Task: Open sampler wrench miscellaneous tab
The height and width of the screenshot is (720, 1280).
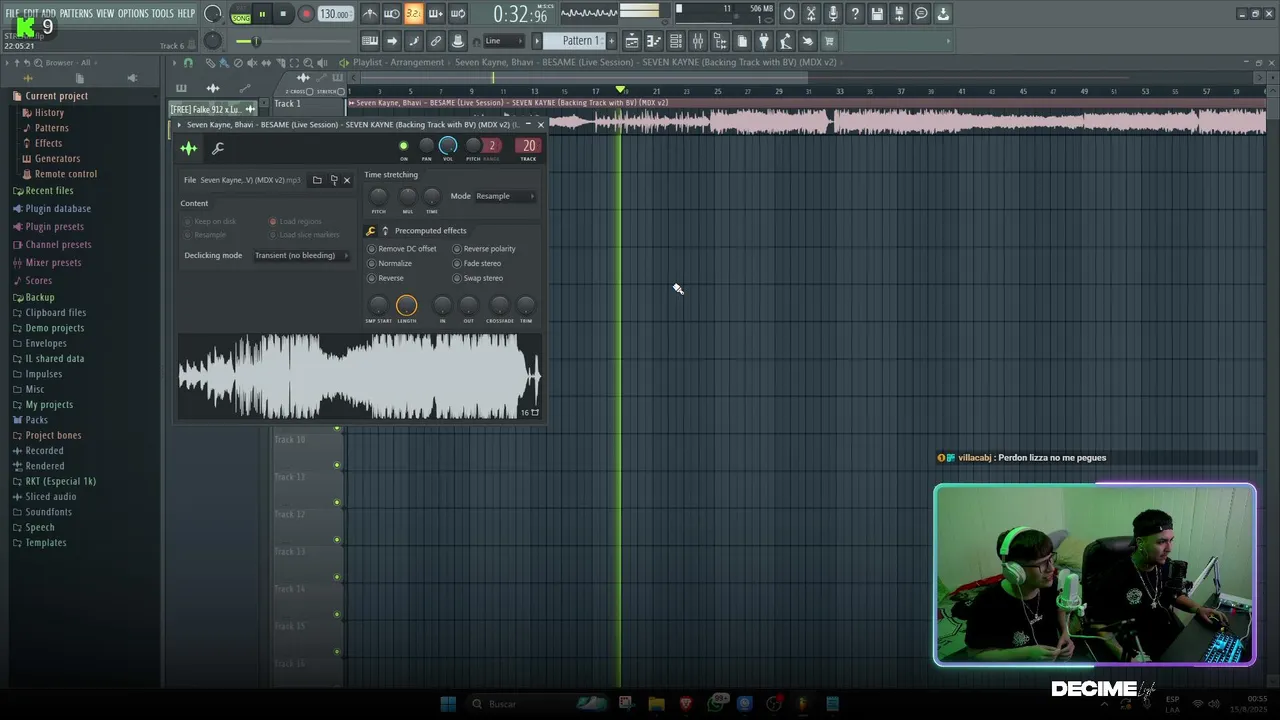Action: point(218,148)
